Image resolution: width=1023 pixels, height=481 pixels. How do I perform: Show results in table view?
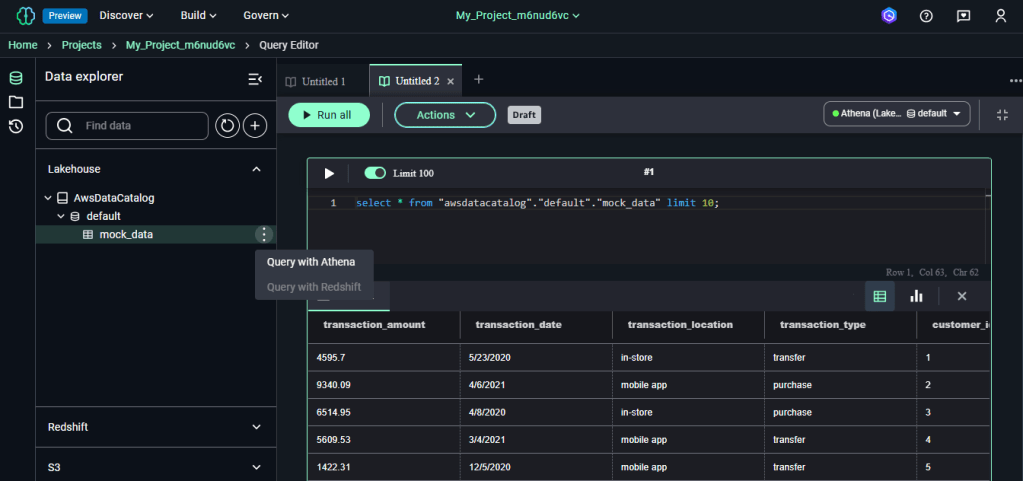(880, 296)
